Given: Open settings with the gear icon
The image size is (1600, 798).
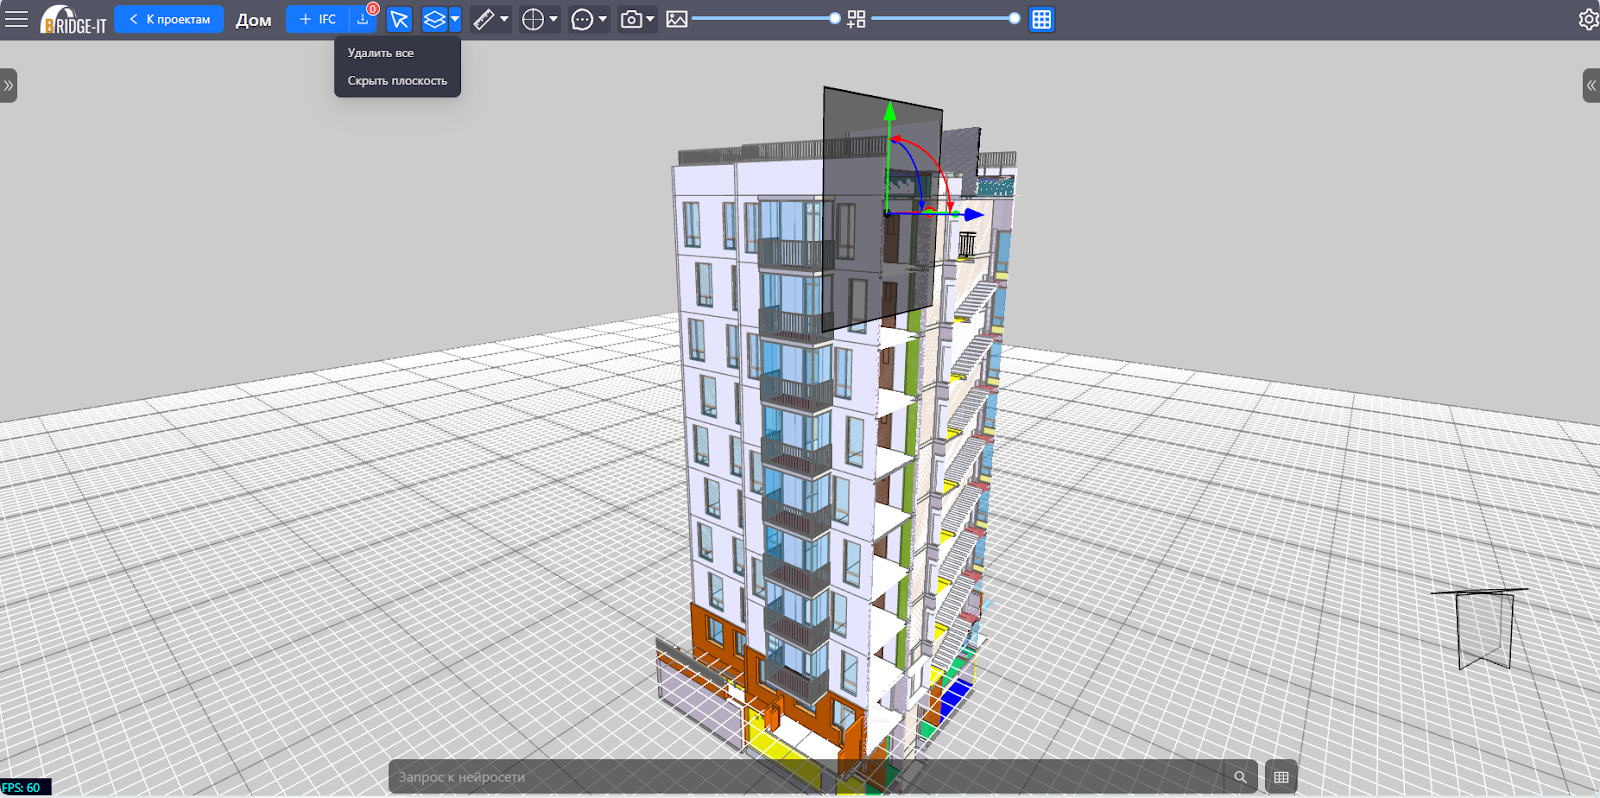Looking at the screenshot, I should 1588,19.
